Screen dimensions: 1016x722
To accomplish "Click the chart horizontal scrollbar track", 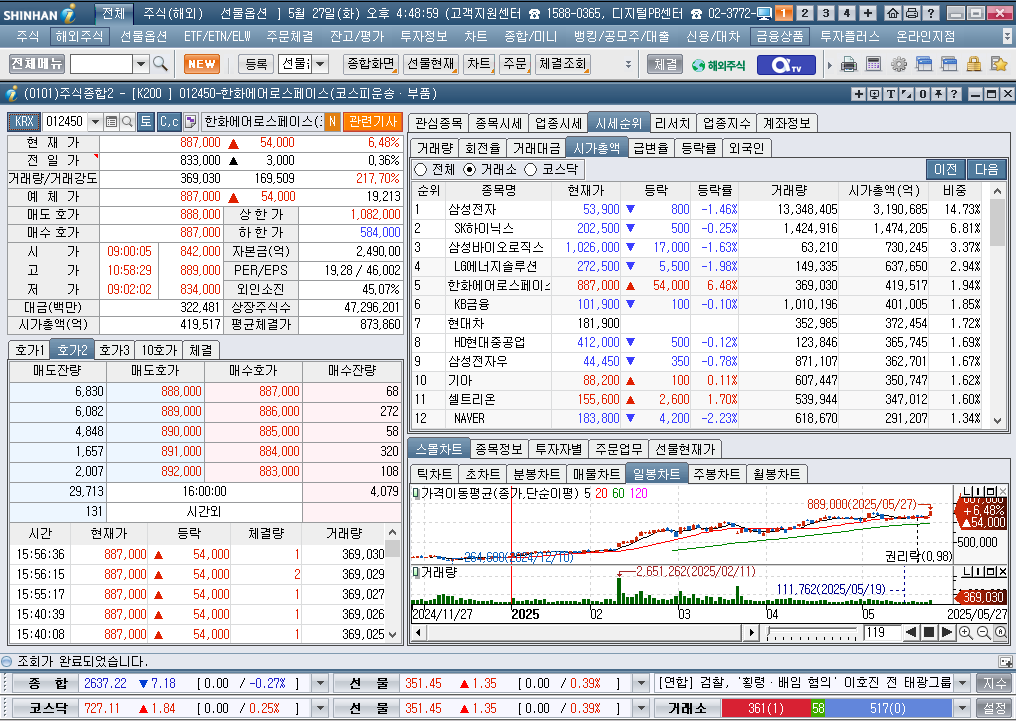I will 583,633.
